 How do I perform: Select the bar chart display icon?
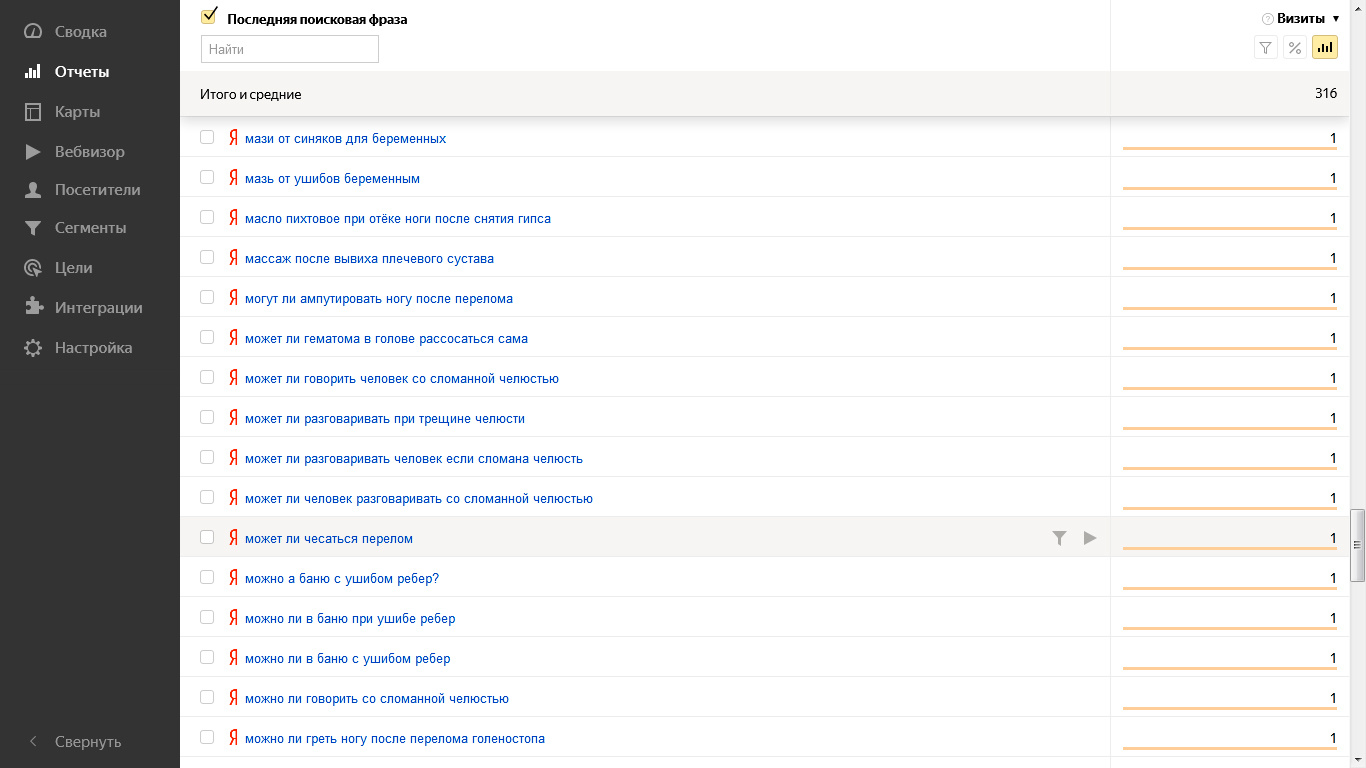[1325, 48]
